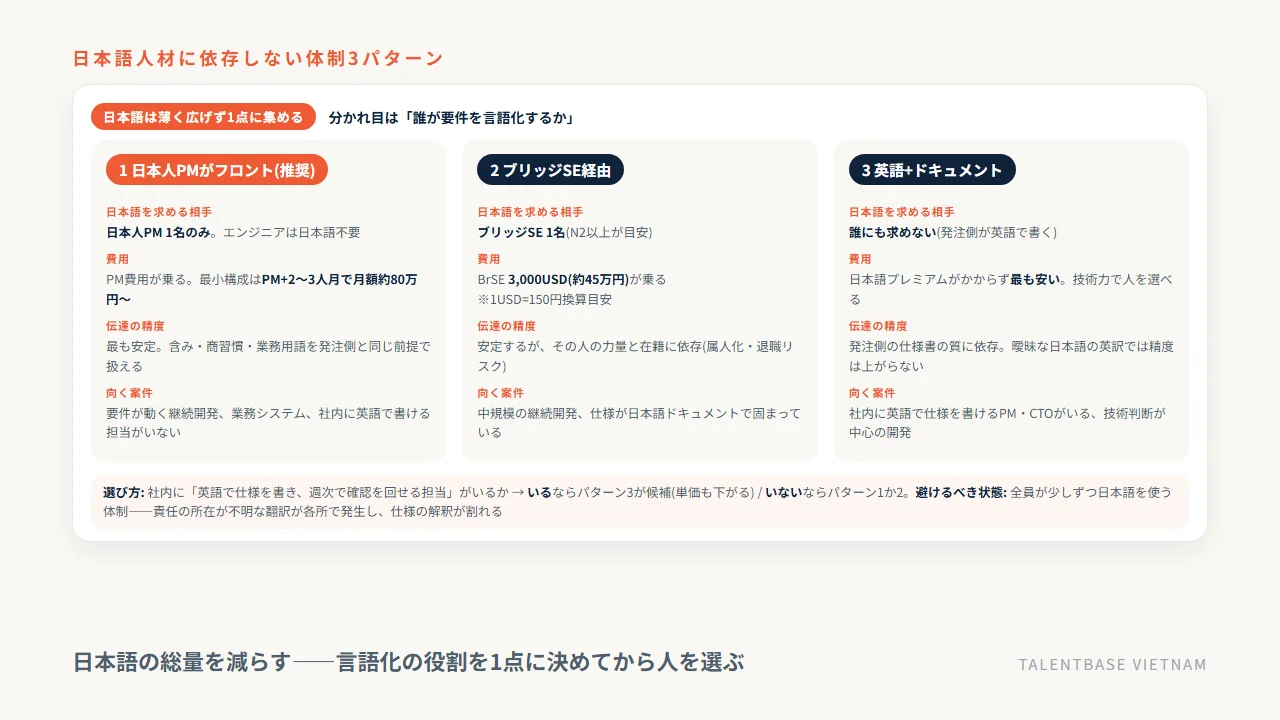Click the 選び方 guidance note at the bottom
The image size is (1280, 720).
640,502
